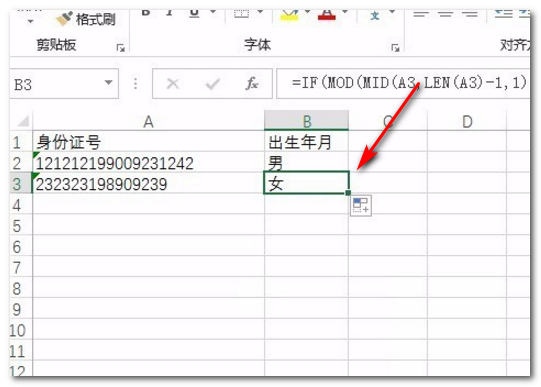This screenshot has height=387, width=541.
Task: Click into the formula bar with IF formula
Action: (x=404, y=83)
